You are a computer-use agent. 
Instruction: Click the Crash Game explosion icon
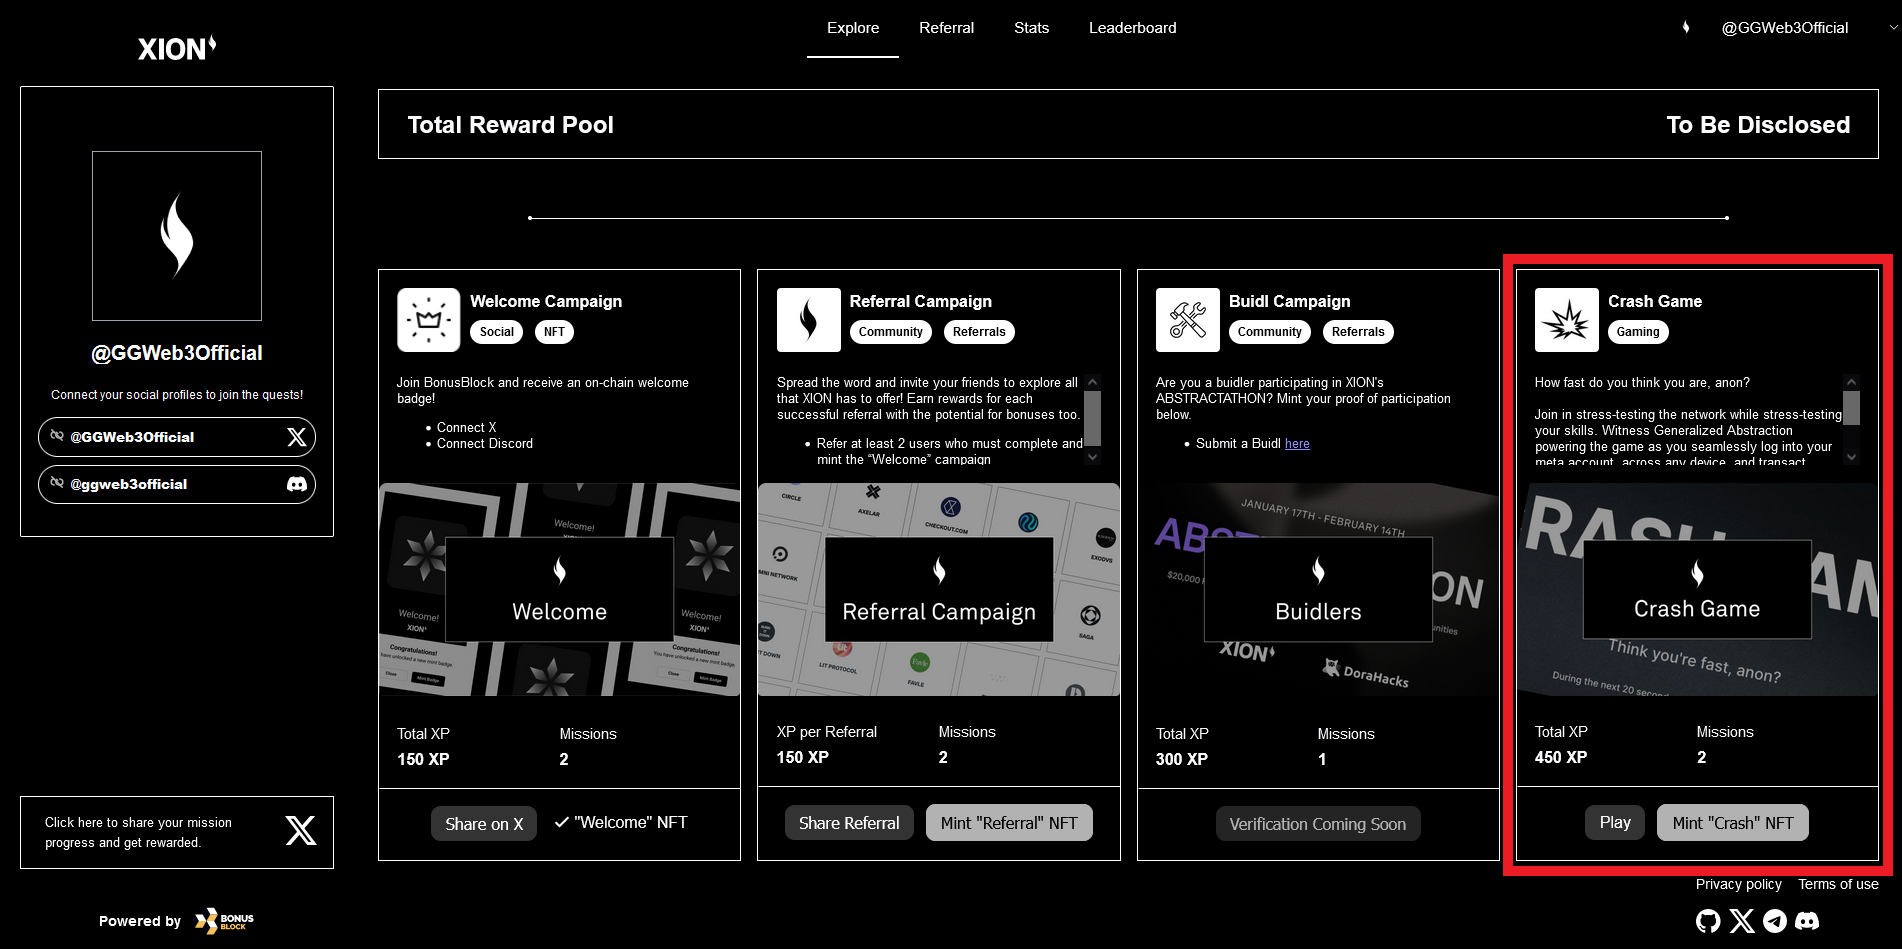tap(1566, 320)
